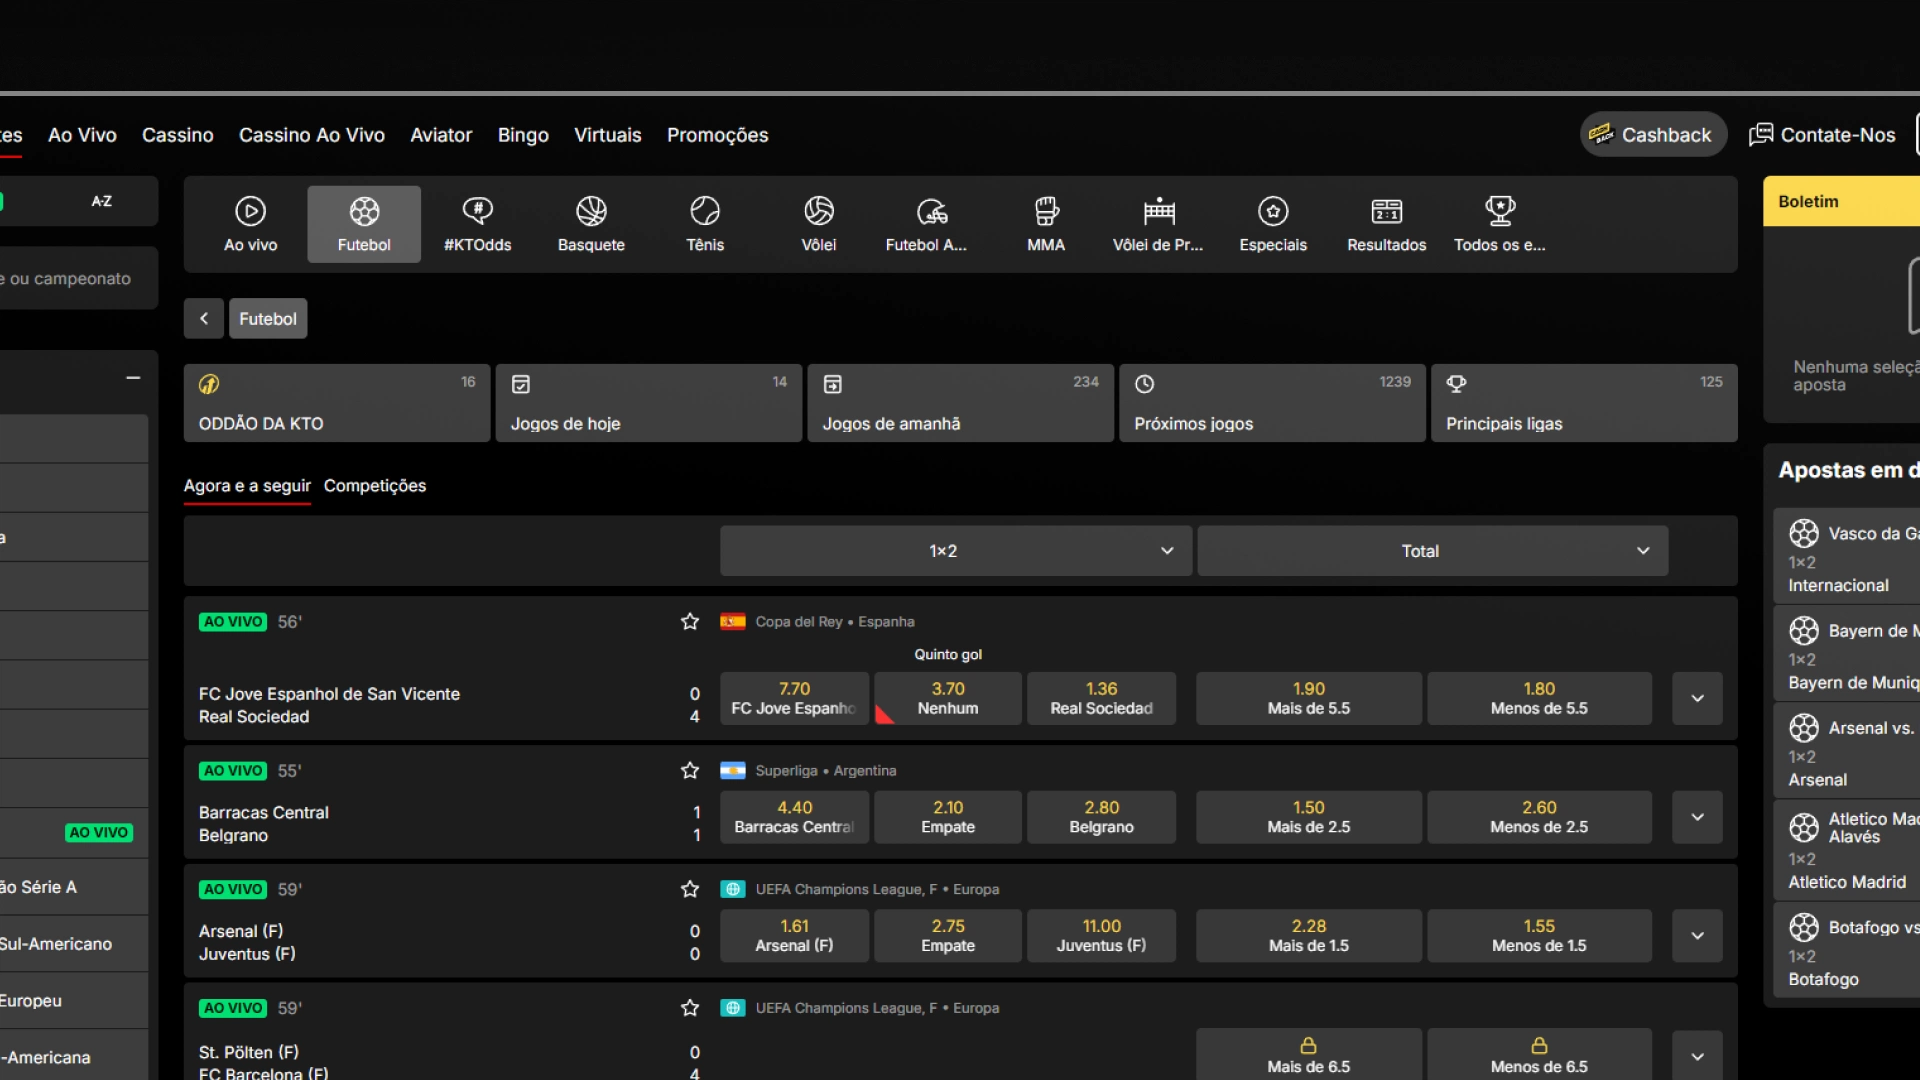Click the back arrow beside Futebol
This screenshot has width=1920, height=1080.
(x=204, y=318)
